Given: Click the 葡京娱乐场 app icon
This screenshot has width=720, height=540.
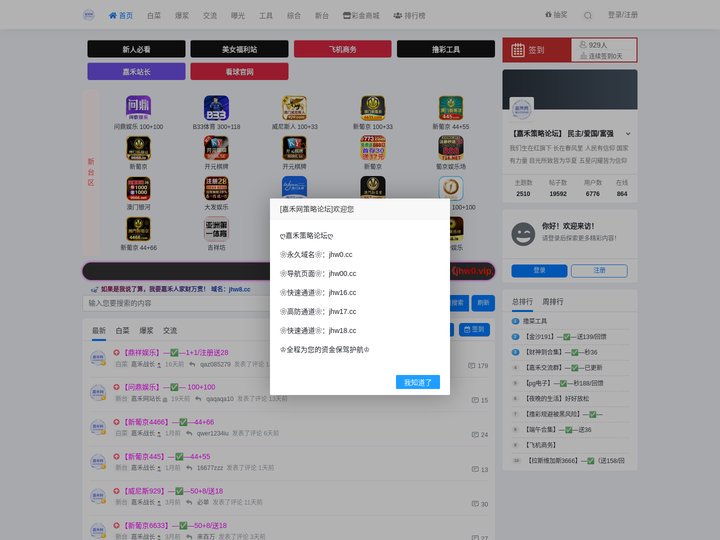Looking at the screenshot, I should [x=451, y=148].
